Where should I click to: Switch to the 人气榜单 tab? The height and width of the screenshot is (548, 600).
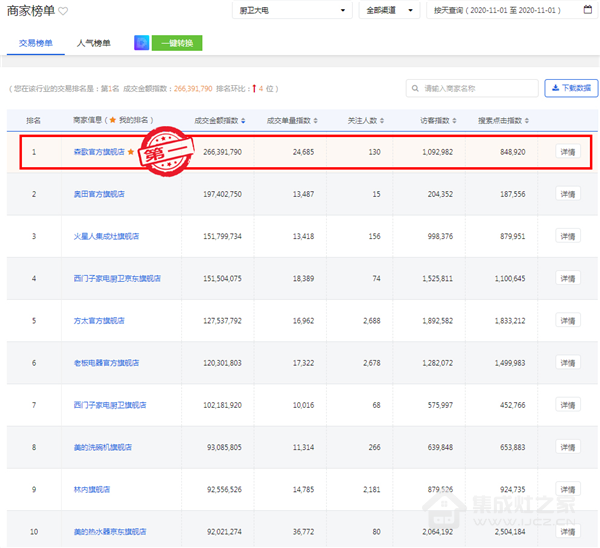pos(93,43)
